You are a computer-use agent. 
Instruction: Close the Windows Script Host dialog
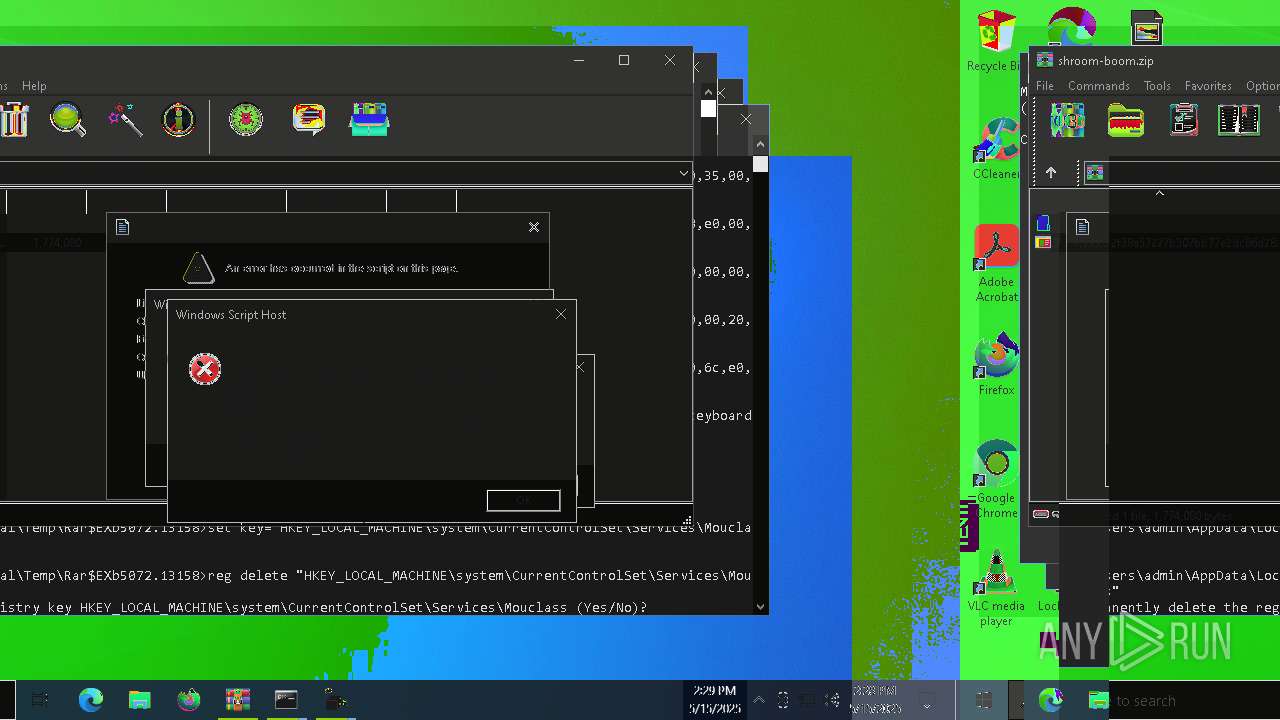tap(561, 314)
